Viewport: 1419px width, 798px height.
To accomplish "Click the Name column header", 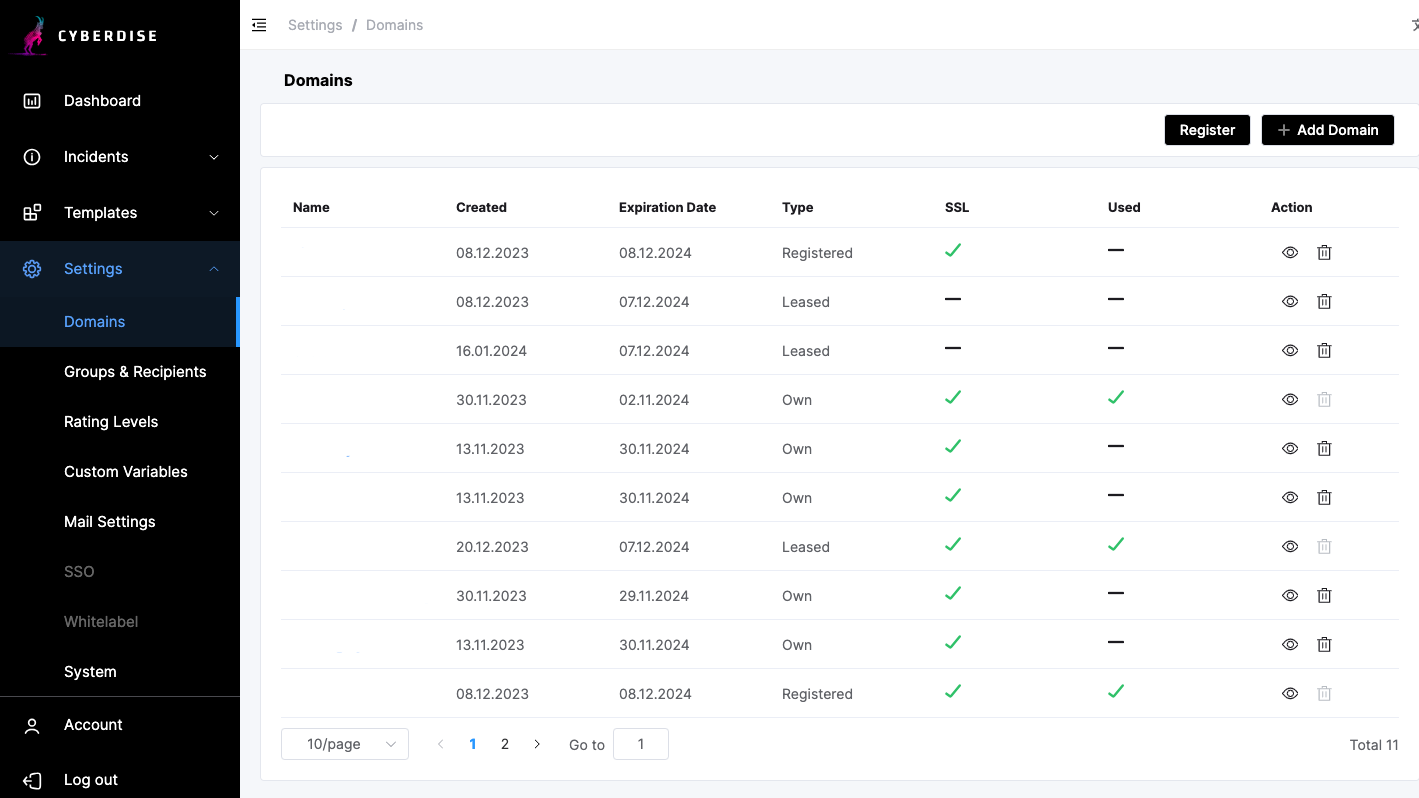I will pyautogui.click(x=311, y=208).
